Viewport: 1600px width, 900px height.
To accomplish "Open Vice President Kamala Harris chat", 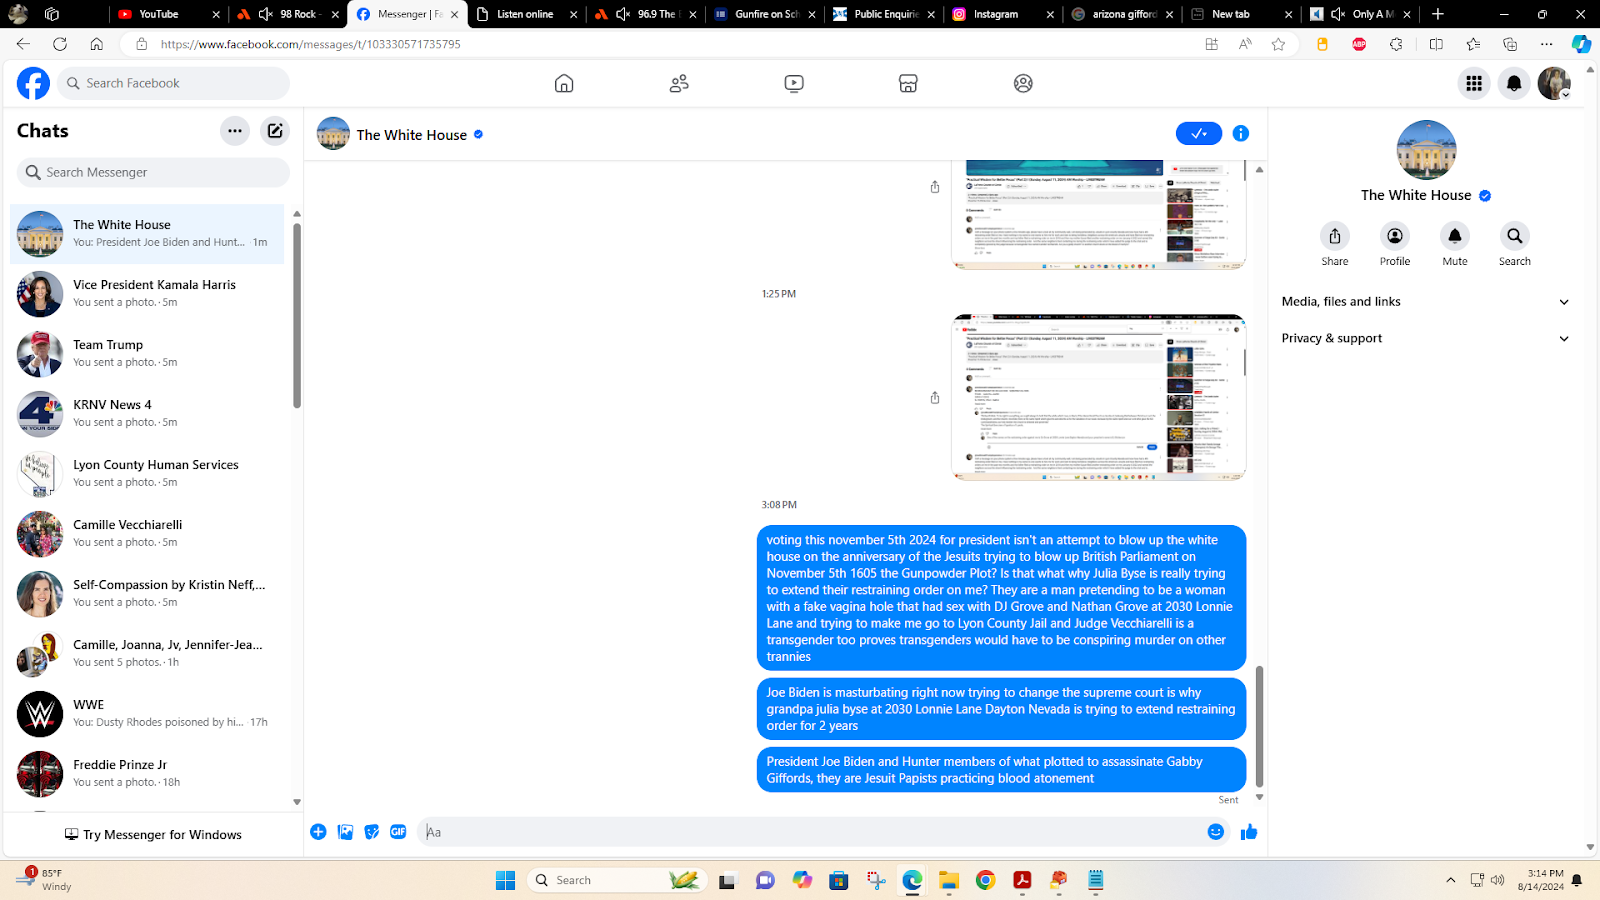I will (x=147, y=294).
